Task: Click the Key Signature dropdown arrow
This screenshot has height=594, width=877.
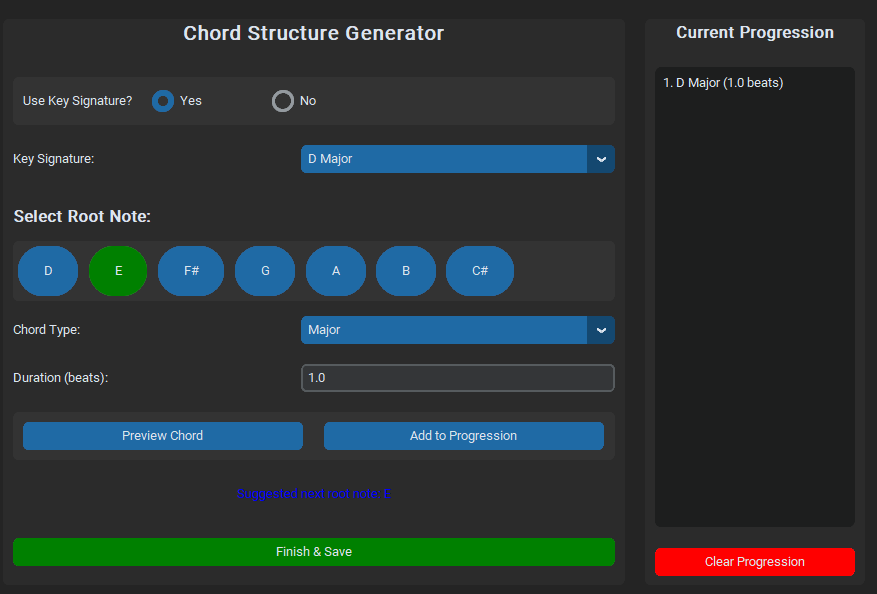Action: (601, 159)
